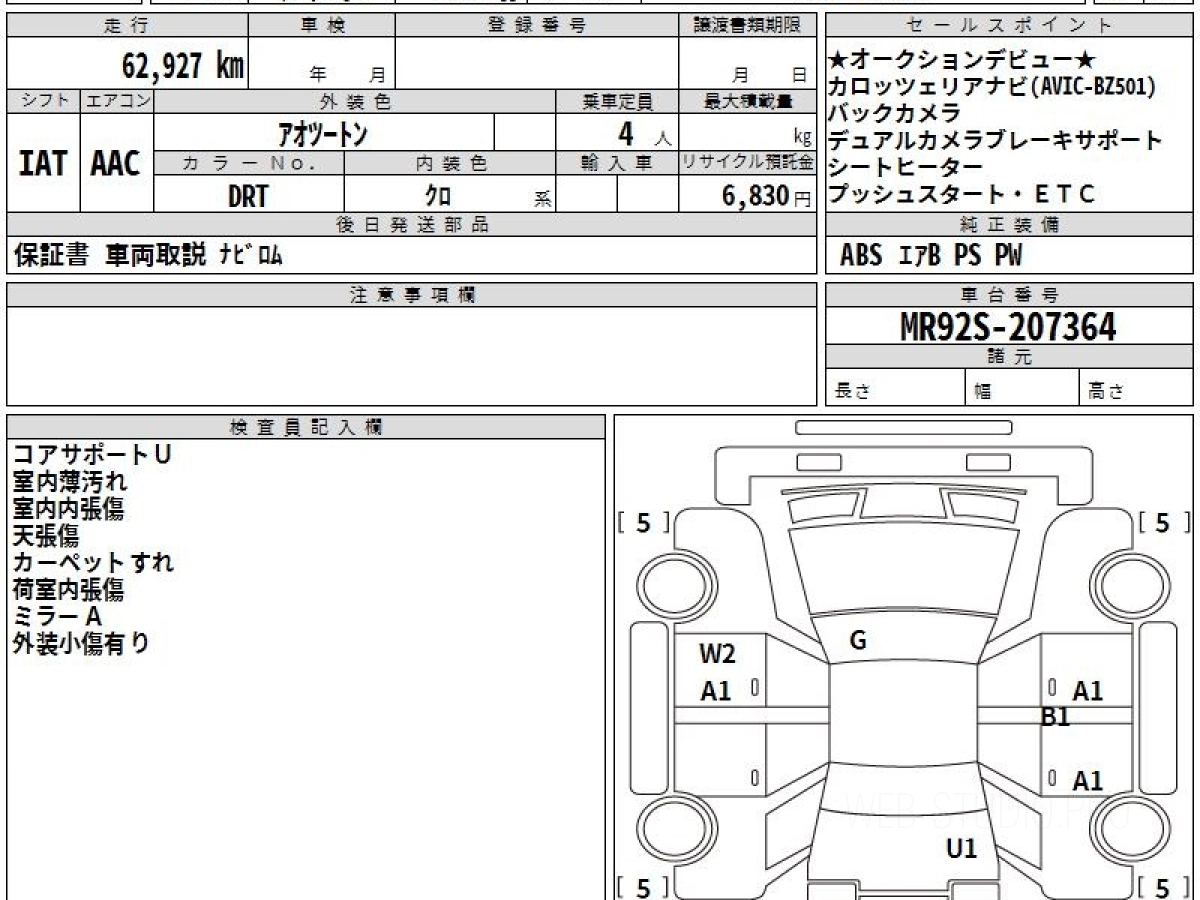The height and width of the screenshot is (900, 1200).
Task: Select 保証書 車両取説 ナビロム line
Action: click(x=148, y=256)
